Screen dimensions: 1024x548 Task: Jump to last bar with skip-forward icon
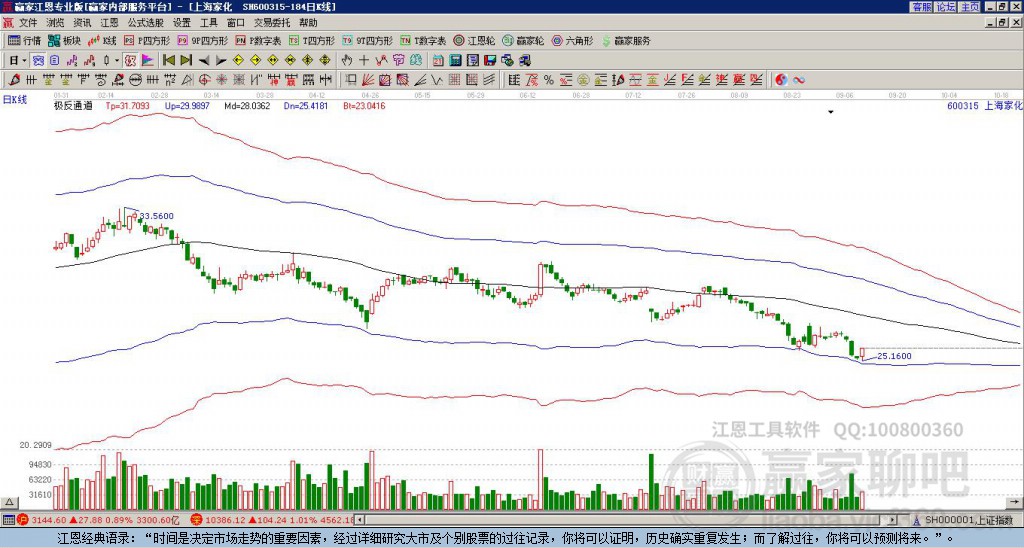tap(186, 61)
